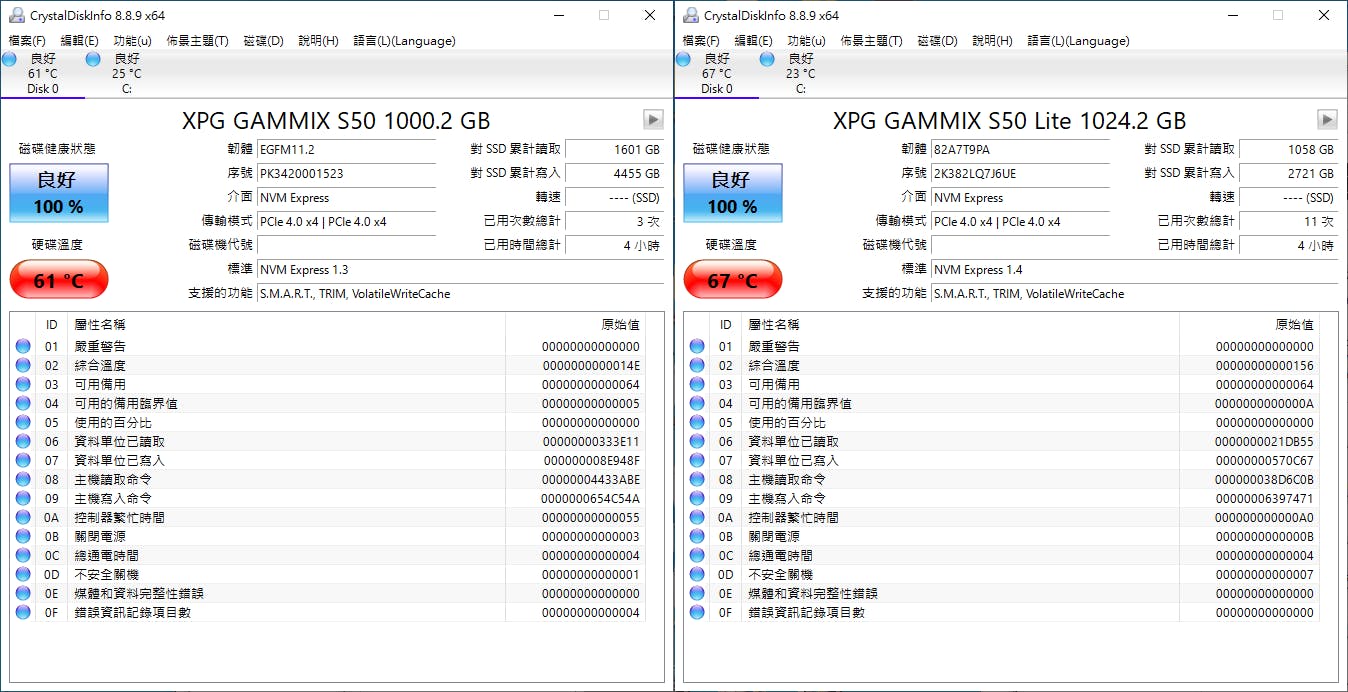The image size is (1348, 692).
Task: Open 語言(L)(Language) menu in right window
Action: 1078,41
